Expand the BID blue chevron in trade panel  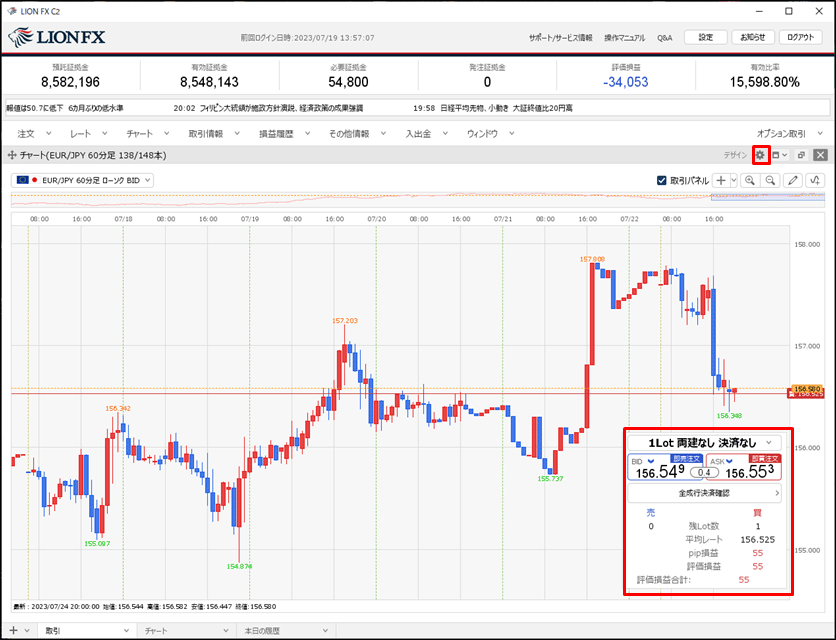650,461
